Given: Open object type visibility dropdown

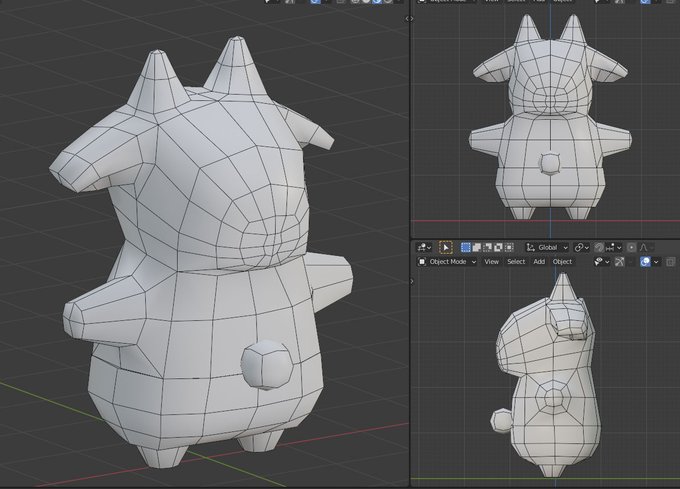Looking at the screenshot, I should (x=602, y=262).
